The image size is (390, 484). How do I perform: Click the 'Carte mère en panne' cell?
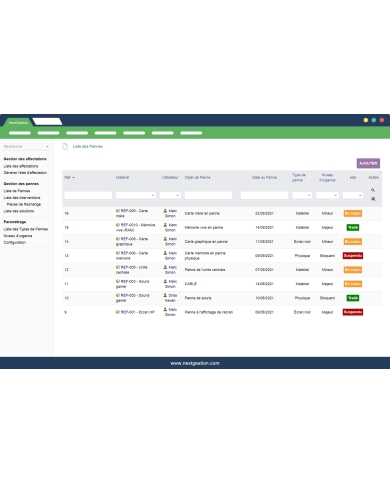coord(202,213)
